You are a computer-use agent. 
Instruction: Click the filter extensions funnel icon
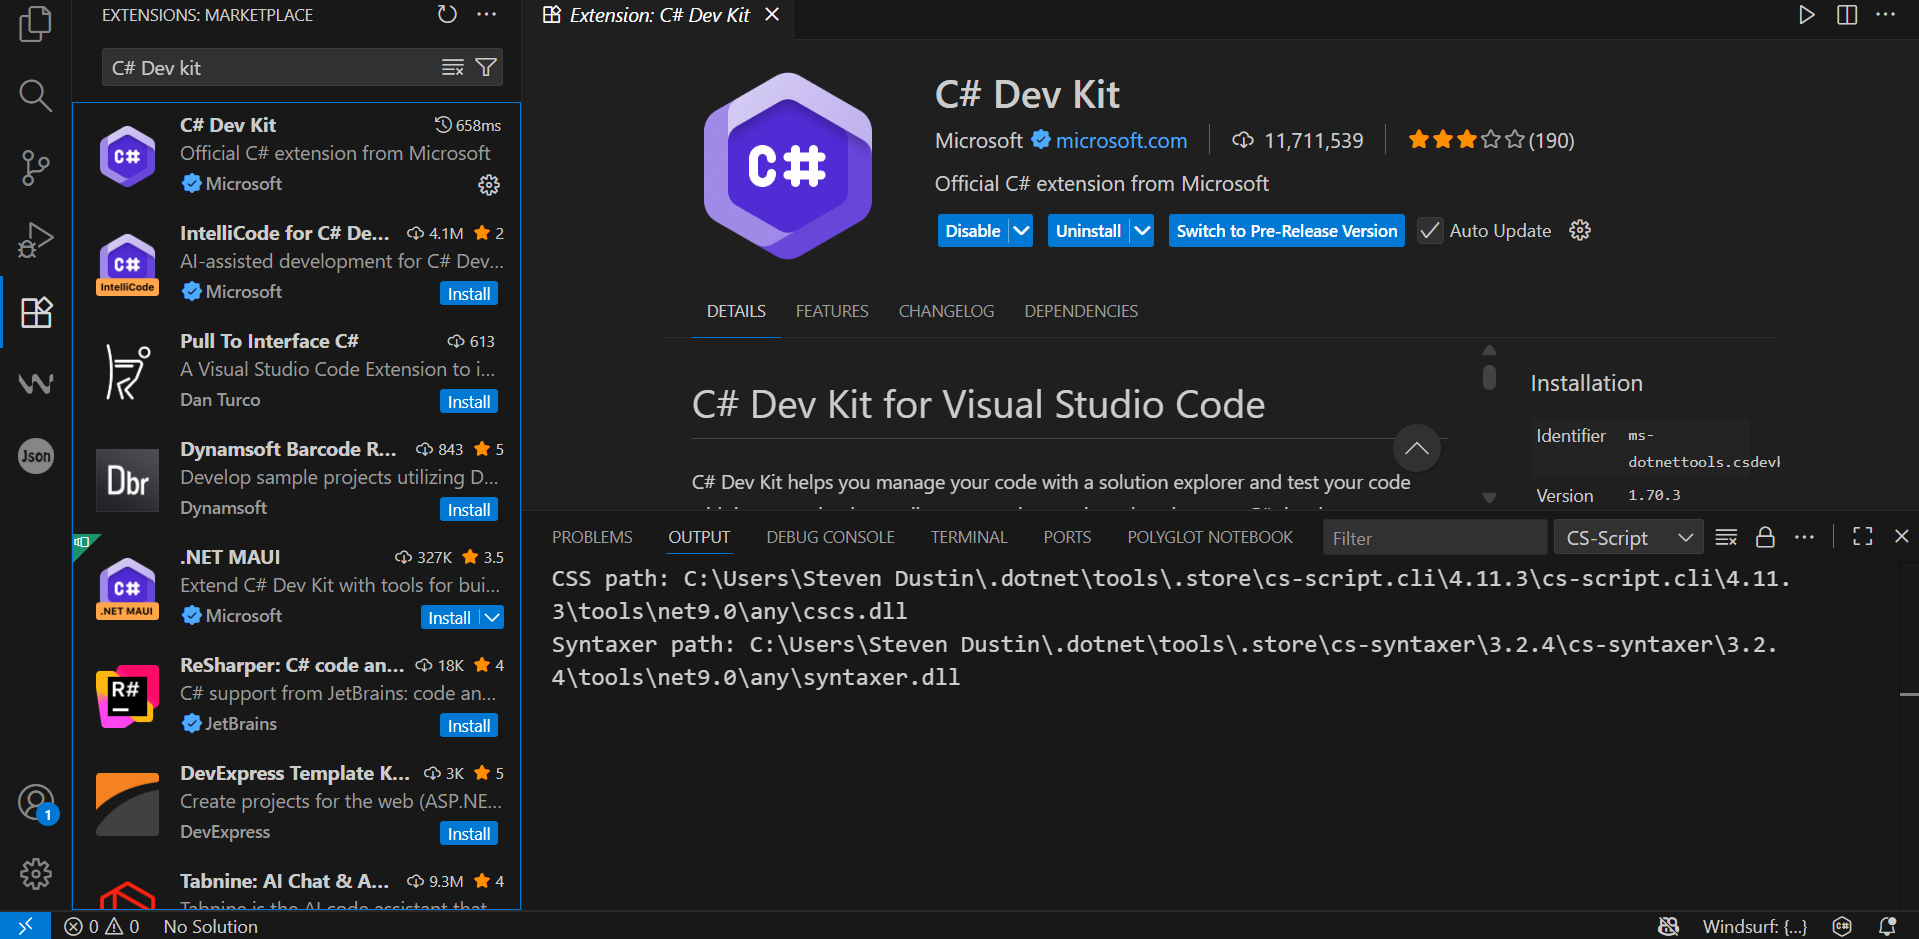pyautogui.click(x=486, y=68)
